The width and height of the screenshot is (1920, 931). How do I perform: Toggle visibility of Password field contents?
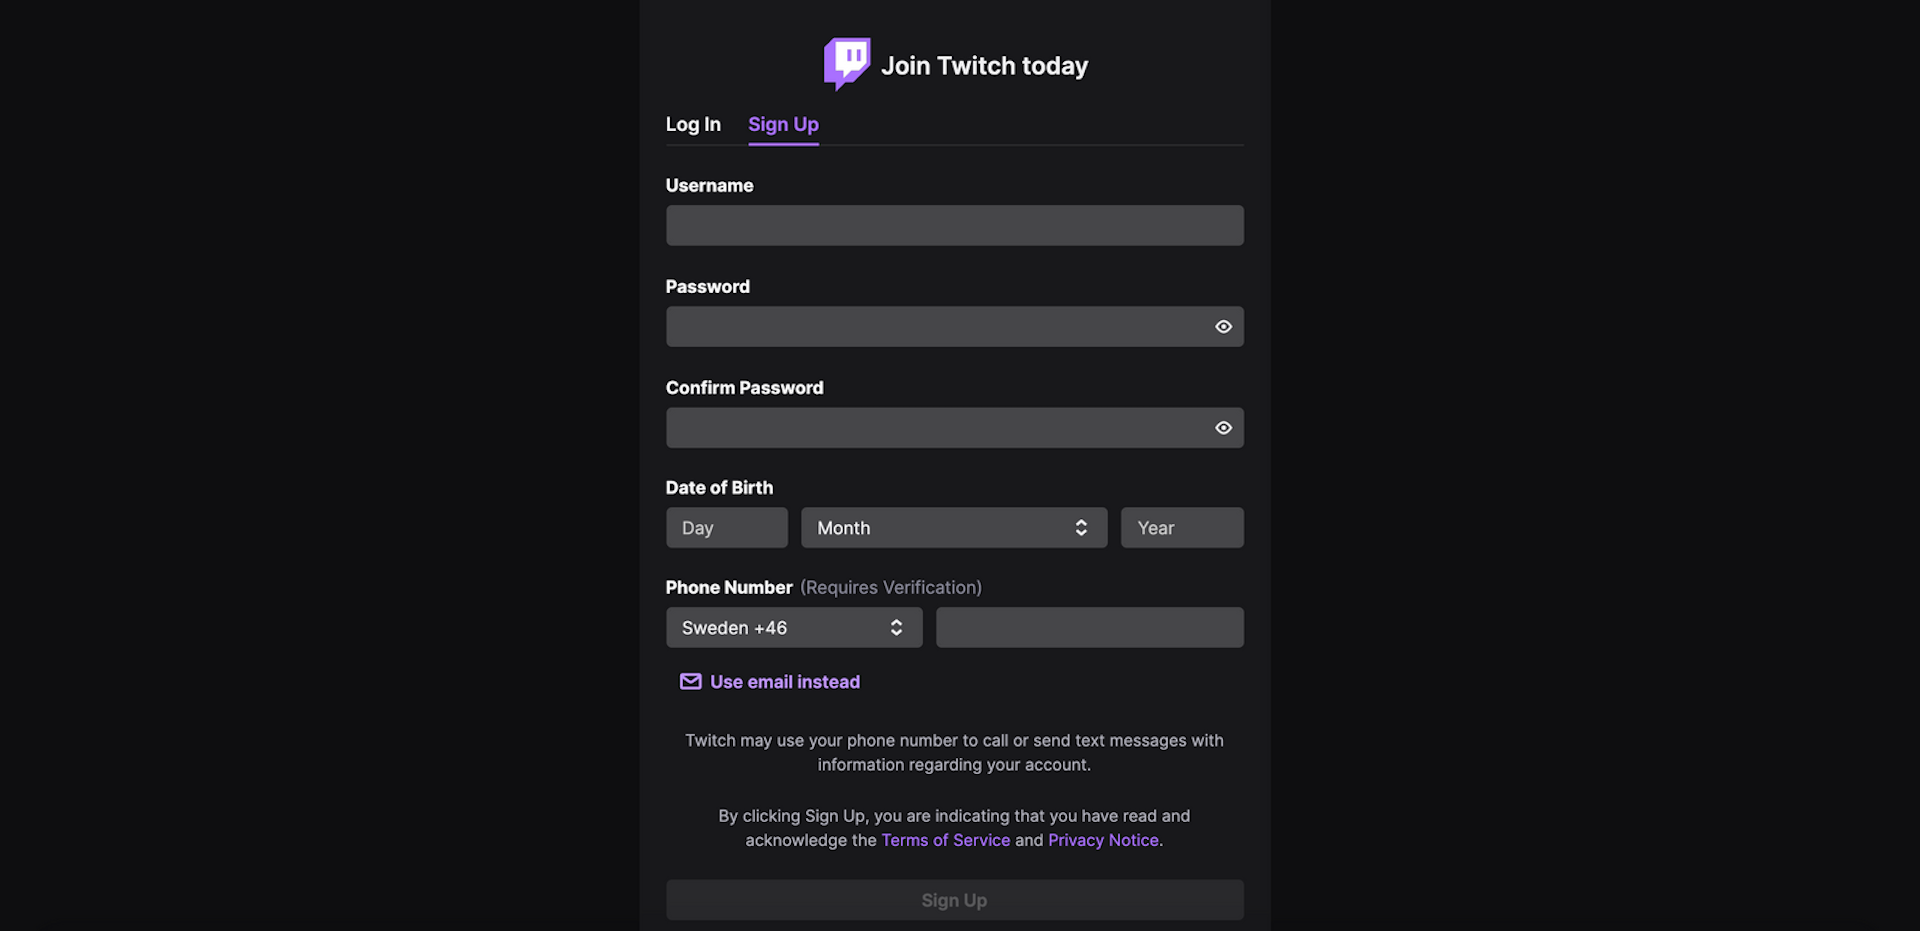[x=1223, y=326]
